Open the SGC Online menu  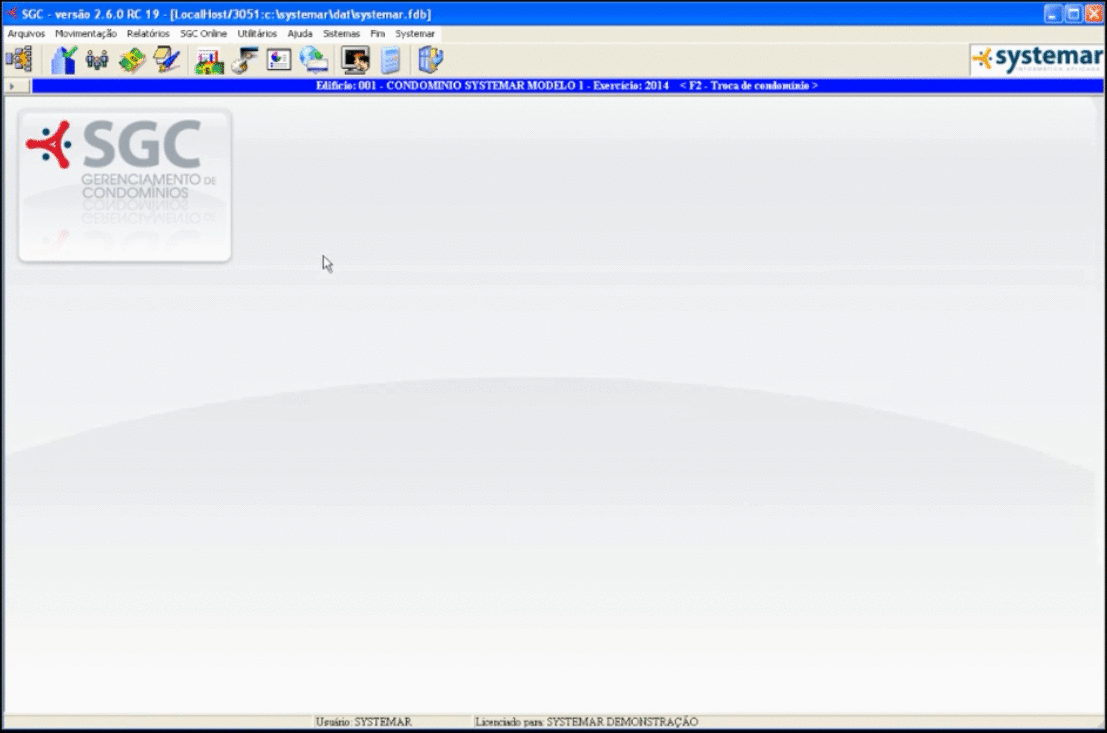pyautogui.click(x=204, y=33)
